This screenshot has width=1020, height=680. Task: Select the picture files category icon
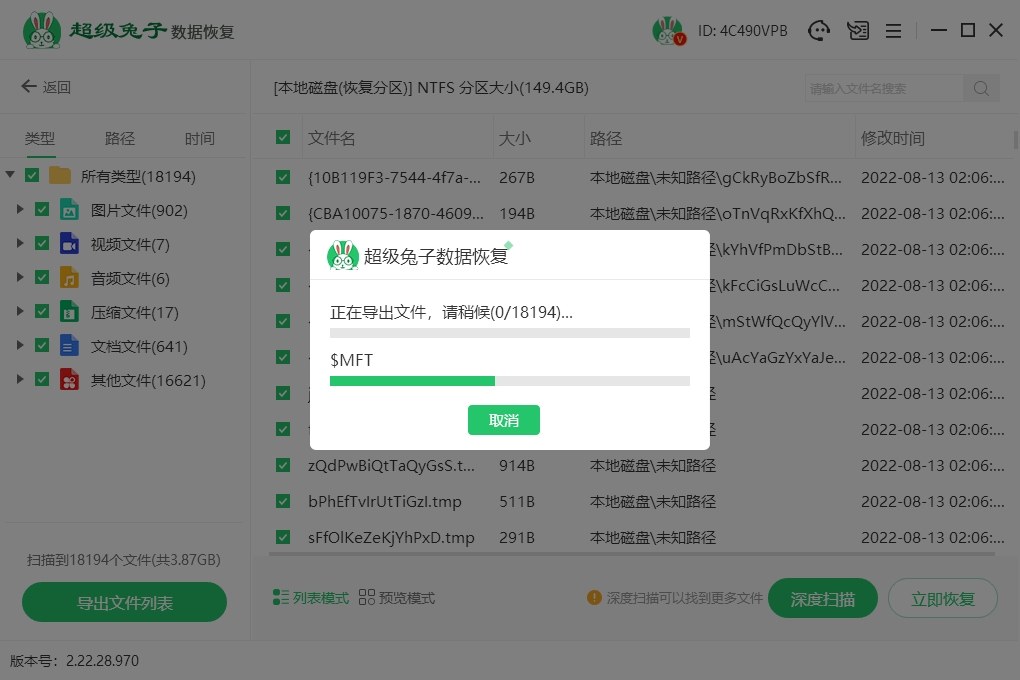pyautogui.click(x=69, y=210)
